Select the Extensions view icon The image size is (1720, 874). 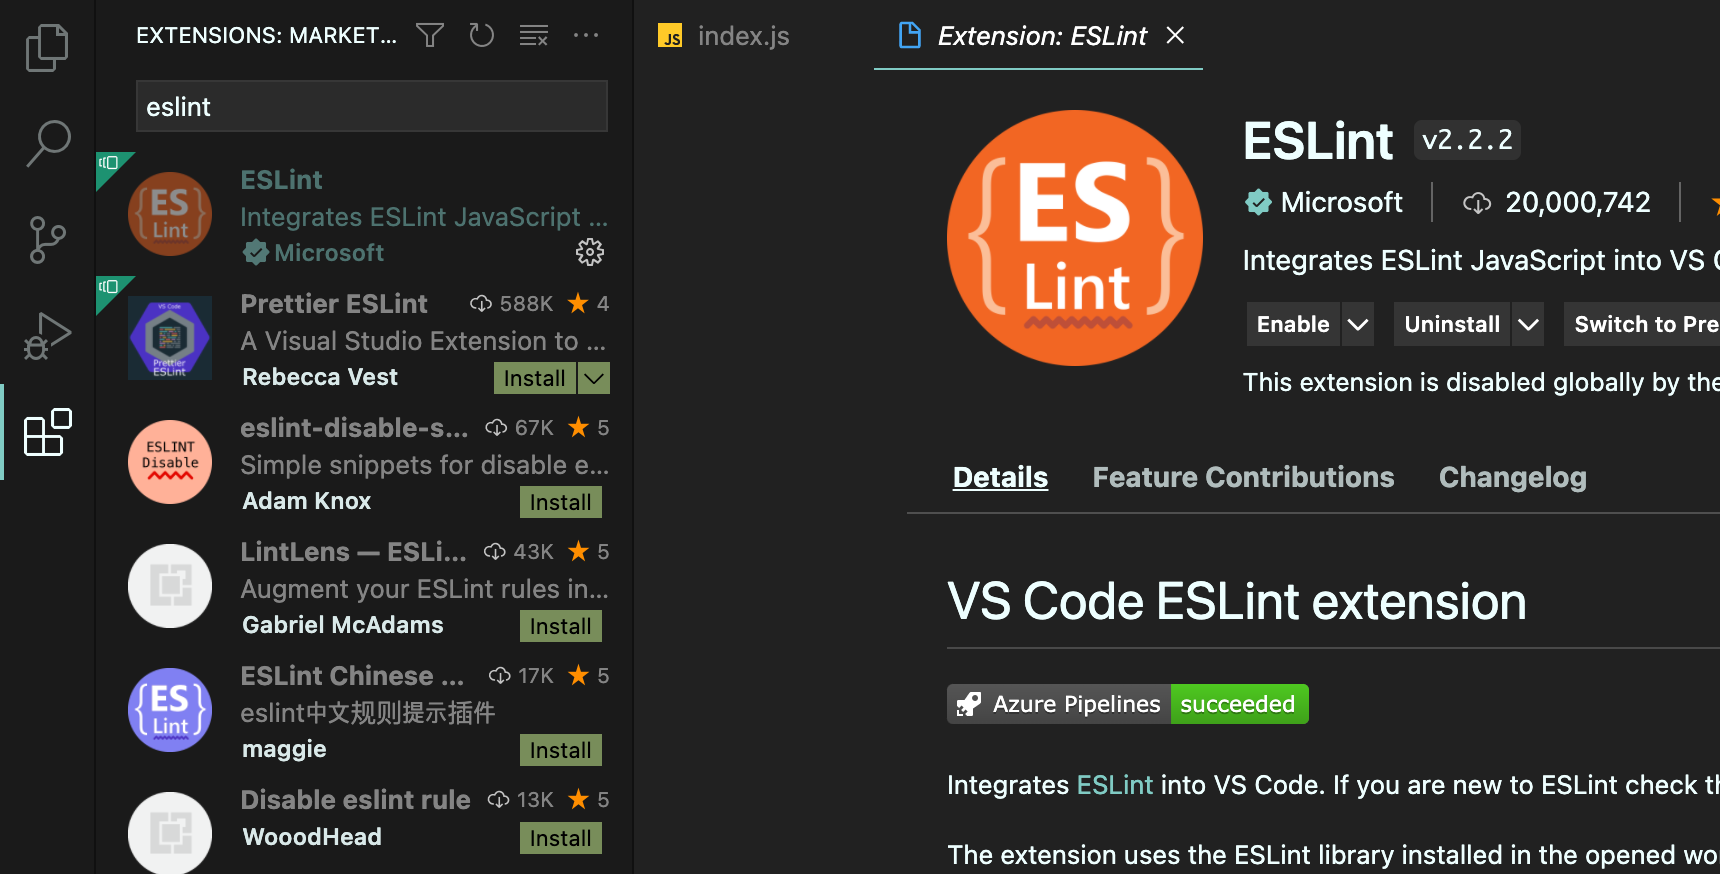click(x=47, y=432)
